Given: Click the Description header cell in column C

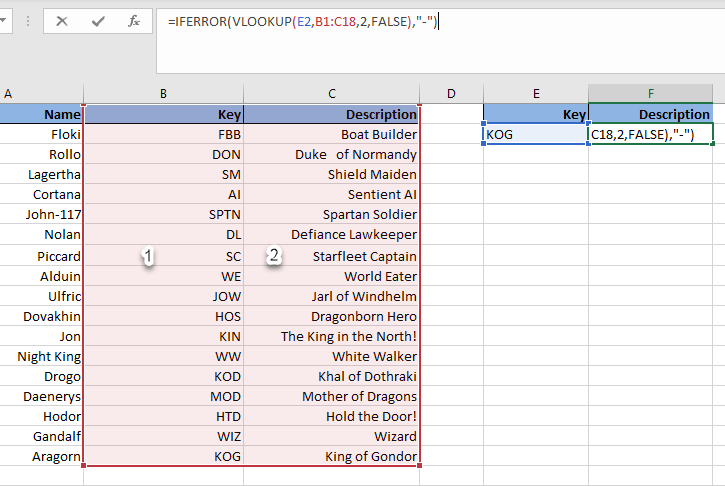Looking at the screenshot, I should point(331,114).
